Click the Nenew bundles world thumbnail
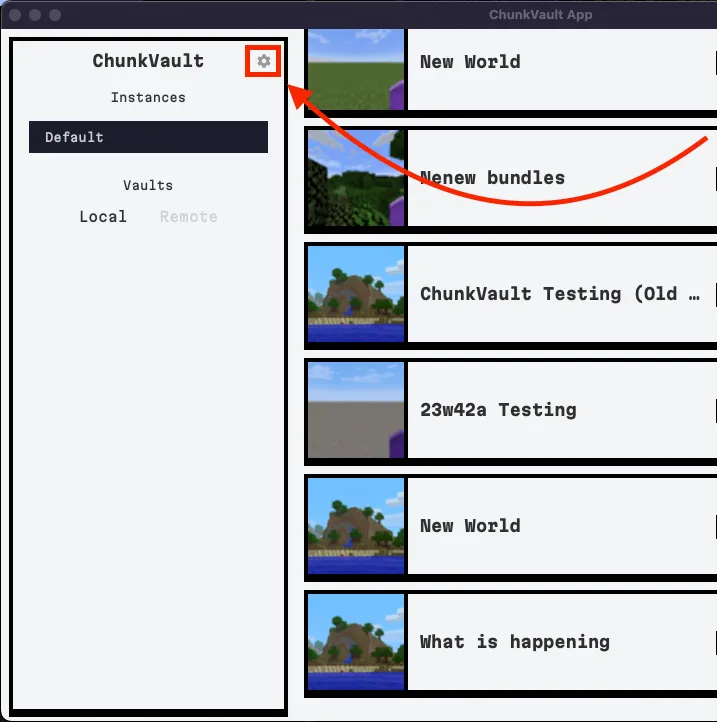The height and width of the screenshot is (722, 717). click(x=355, y=178)
